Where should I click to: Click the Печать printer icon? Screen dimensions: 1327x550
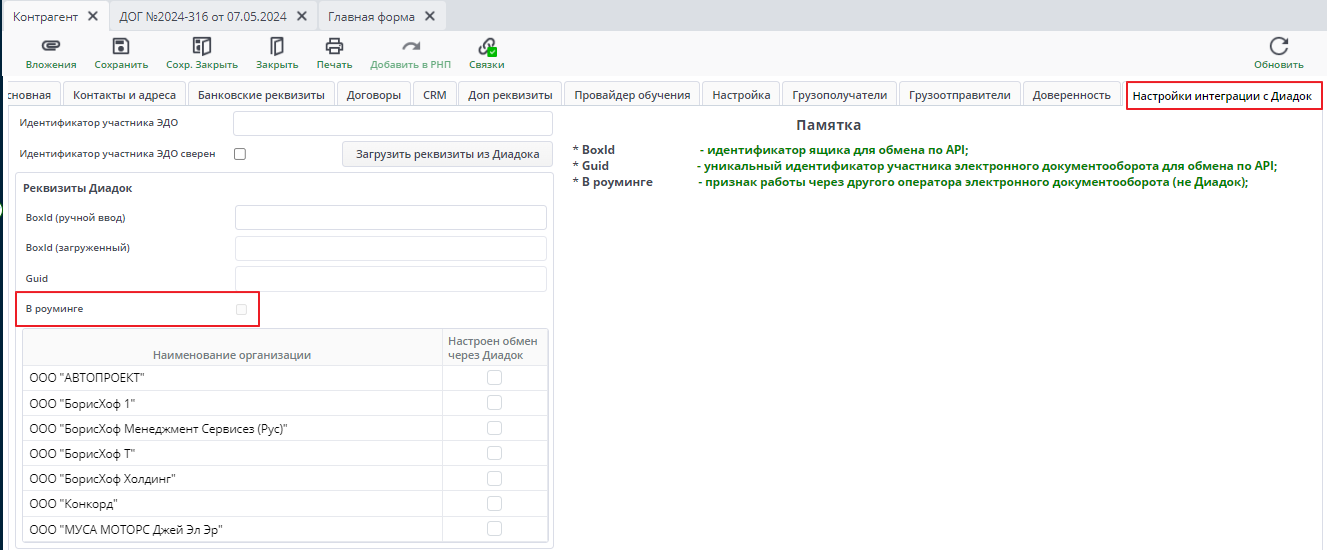click(x=334, y=46)
